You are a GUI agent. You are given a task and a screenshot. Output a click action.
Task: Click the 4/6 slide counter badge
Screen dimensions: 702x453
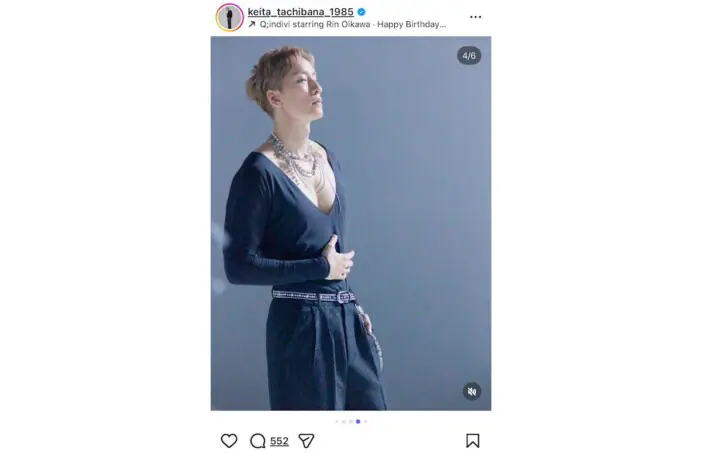[x=469, y=56]
